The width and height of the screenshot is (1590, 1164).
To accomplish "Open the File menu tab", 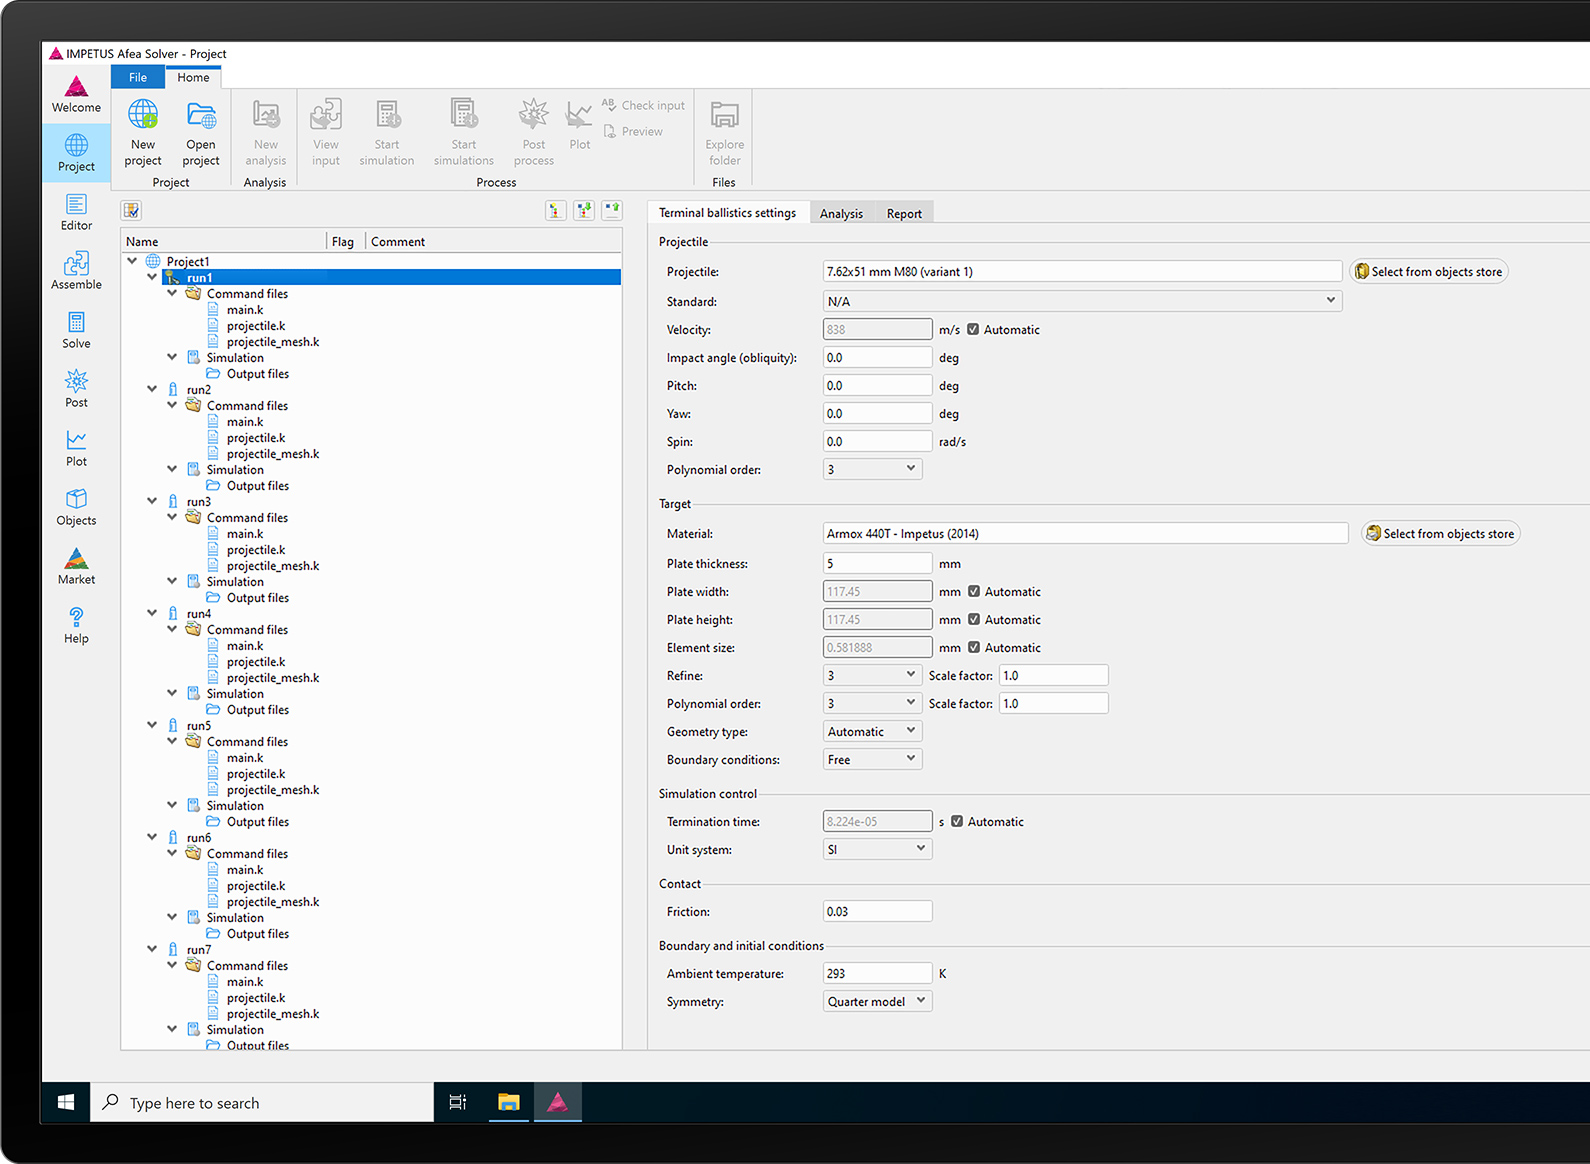I will pos(138,77).
